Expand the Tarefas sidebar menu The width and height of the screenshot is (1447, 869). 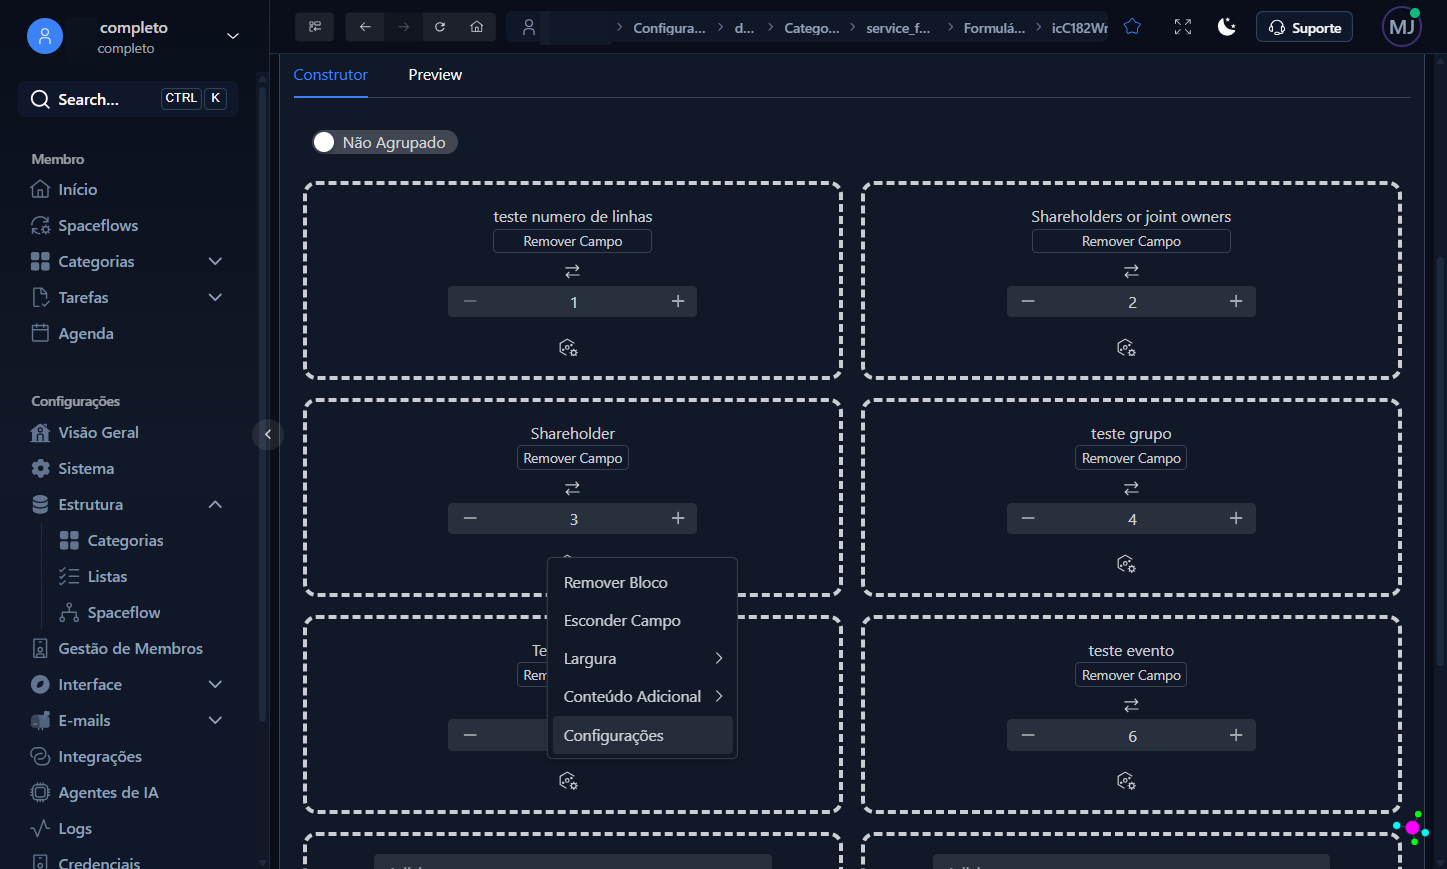coord(215,297)
